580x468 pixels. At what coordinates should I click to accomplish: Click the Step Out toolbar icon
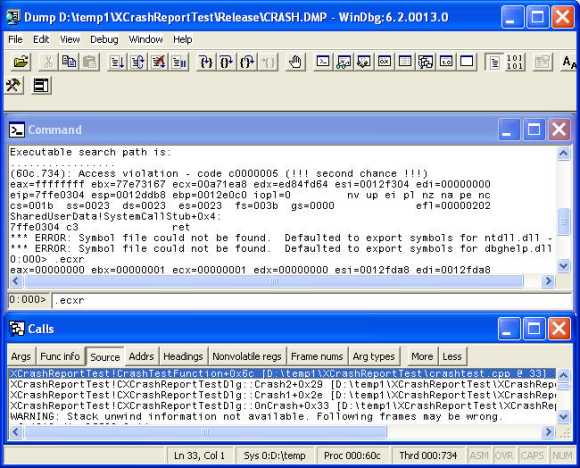(247, 61)
